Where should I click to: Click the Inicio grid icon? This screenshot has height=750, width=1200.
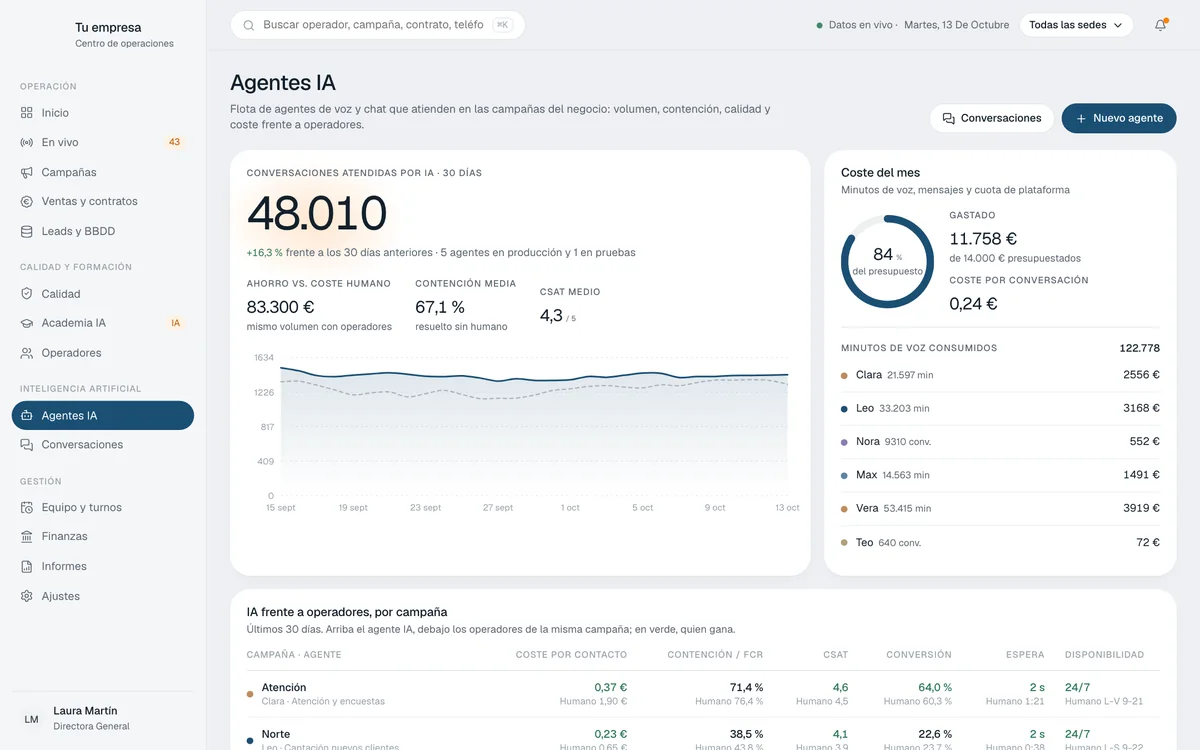pos(27,113)
